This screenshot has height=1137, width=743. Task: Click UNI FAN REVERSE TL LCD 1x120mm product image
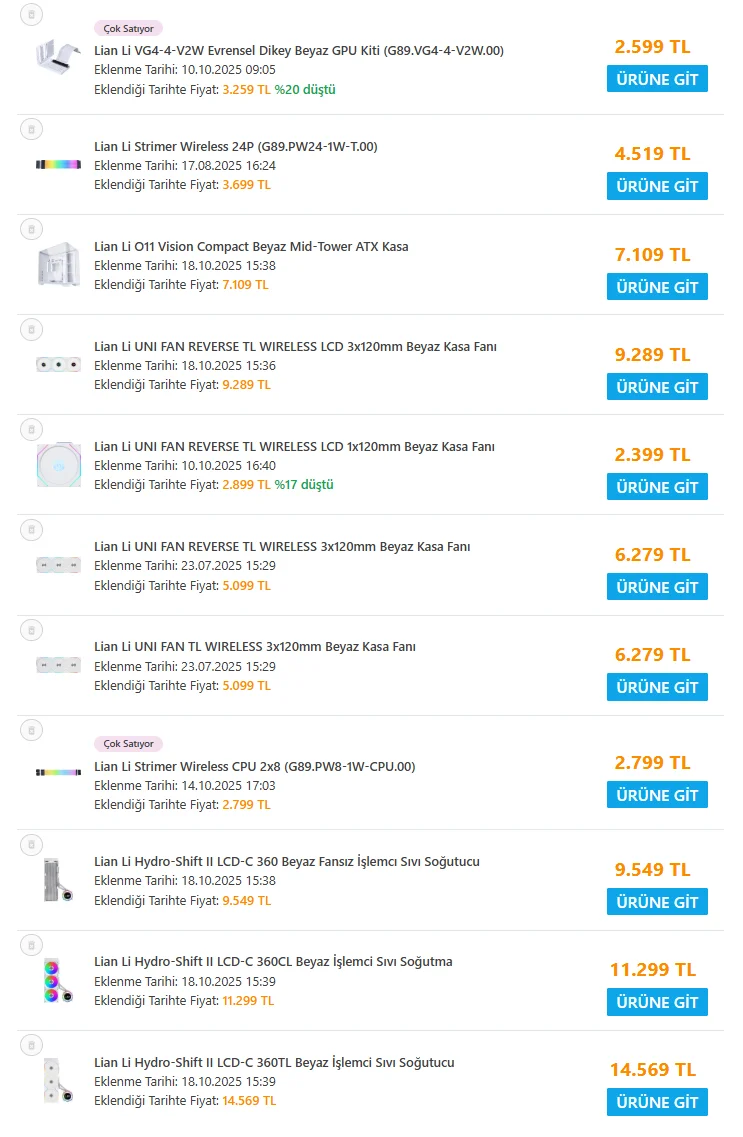(x=58, y=465)
